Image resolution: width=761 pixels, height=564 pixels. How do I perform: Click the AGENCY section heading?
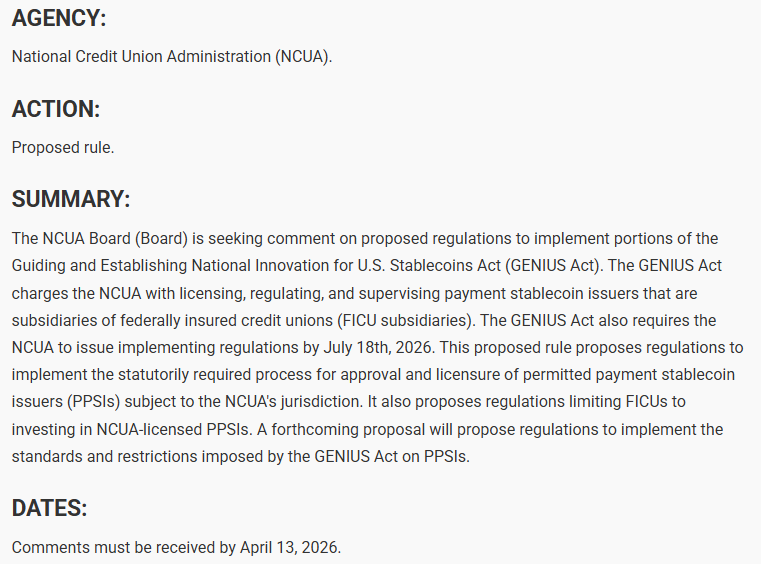pyautogui.click(x=59, y=18)
